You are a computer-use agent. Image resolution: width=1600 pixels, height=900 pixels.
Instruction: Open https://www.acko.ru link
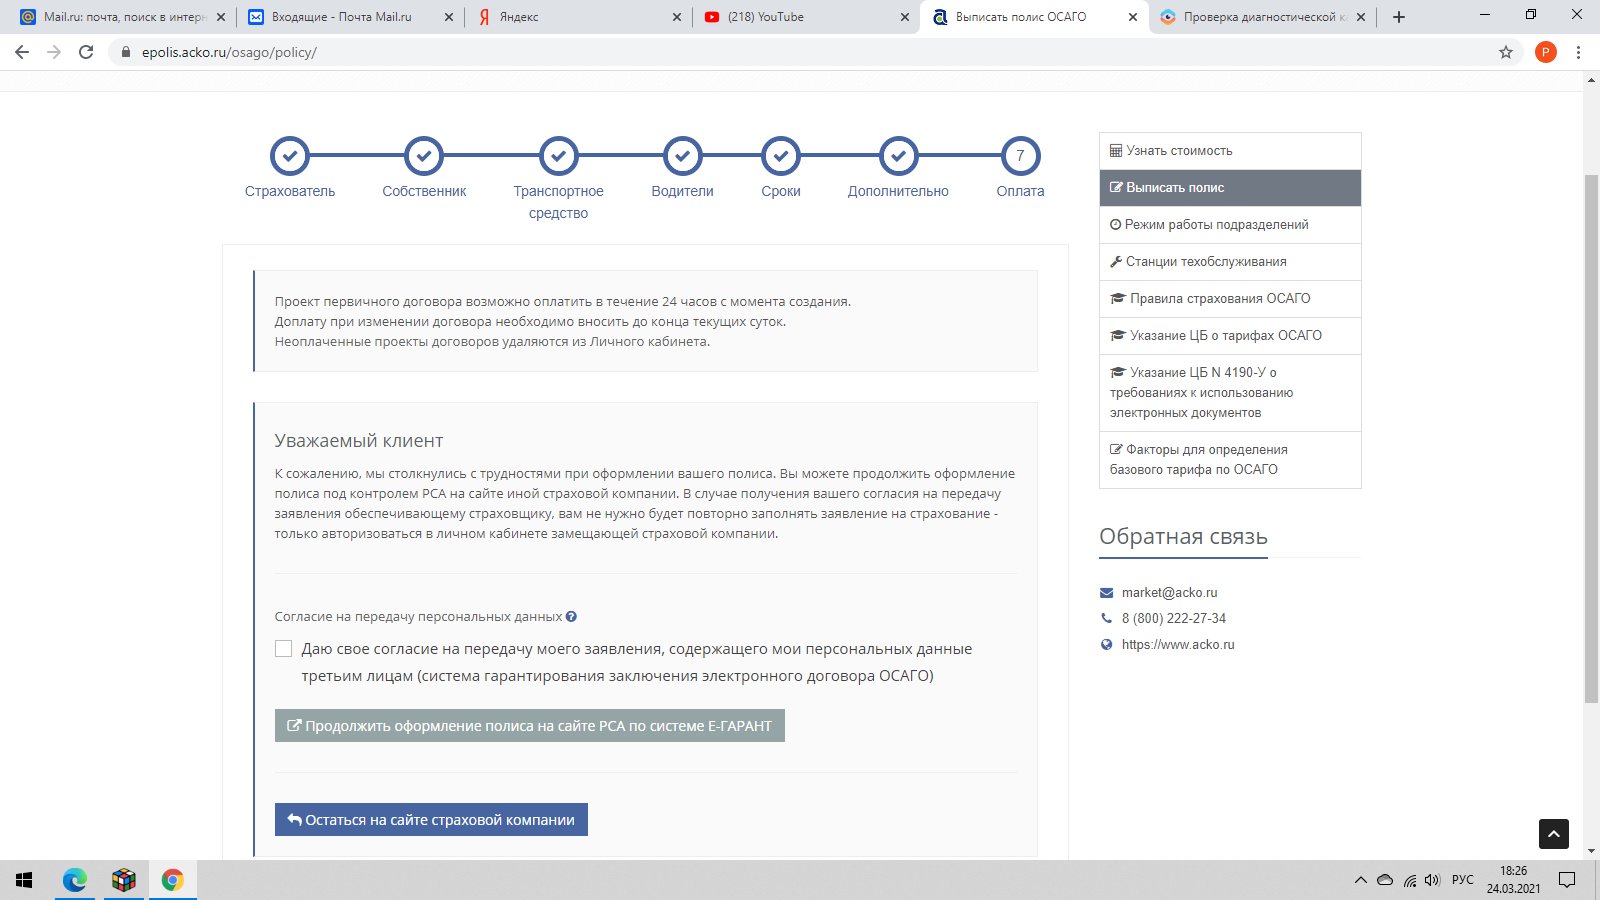pyautogui.click(x=1178, y=645)
